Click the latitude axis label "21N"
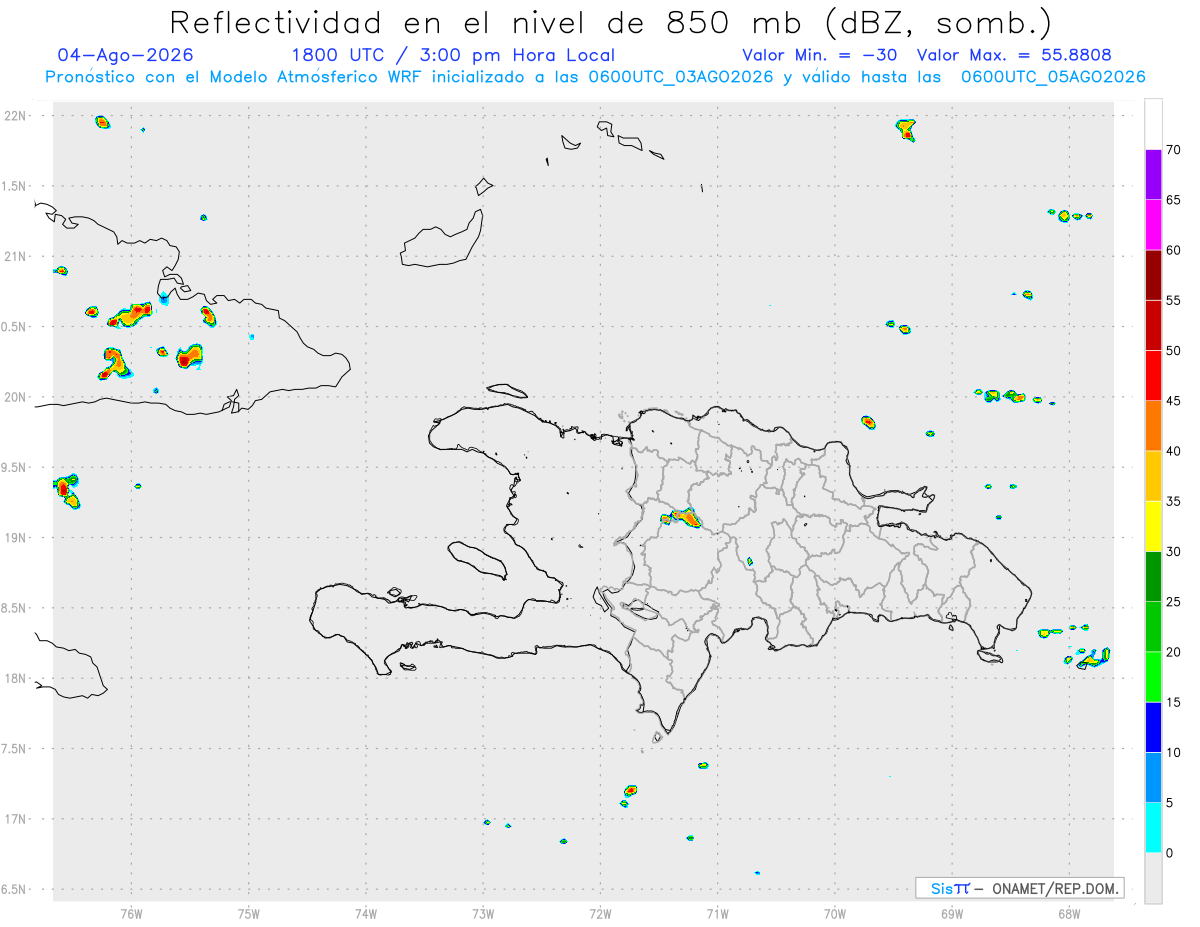This screenshot has height=927, width=1200. point(15,257)
